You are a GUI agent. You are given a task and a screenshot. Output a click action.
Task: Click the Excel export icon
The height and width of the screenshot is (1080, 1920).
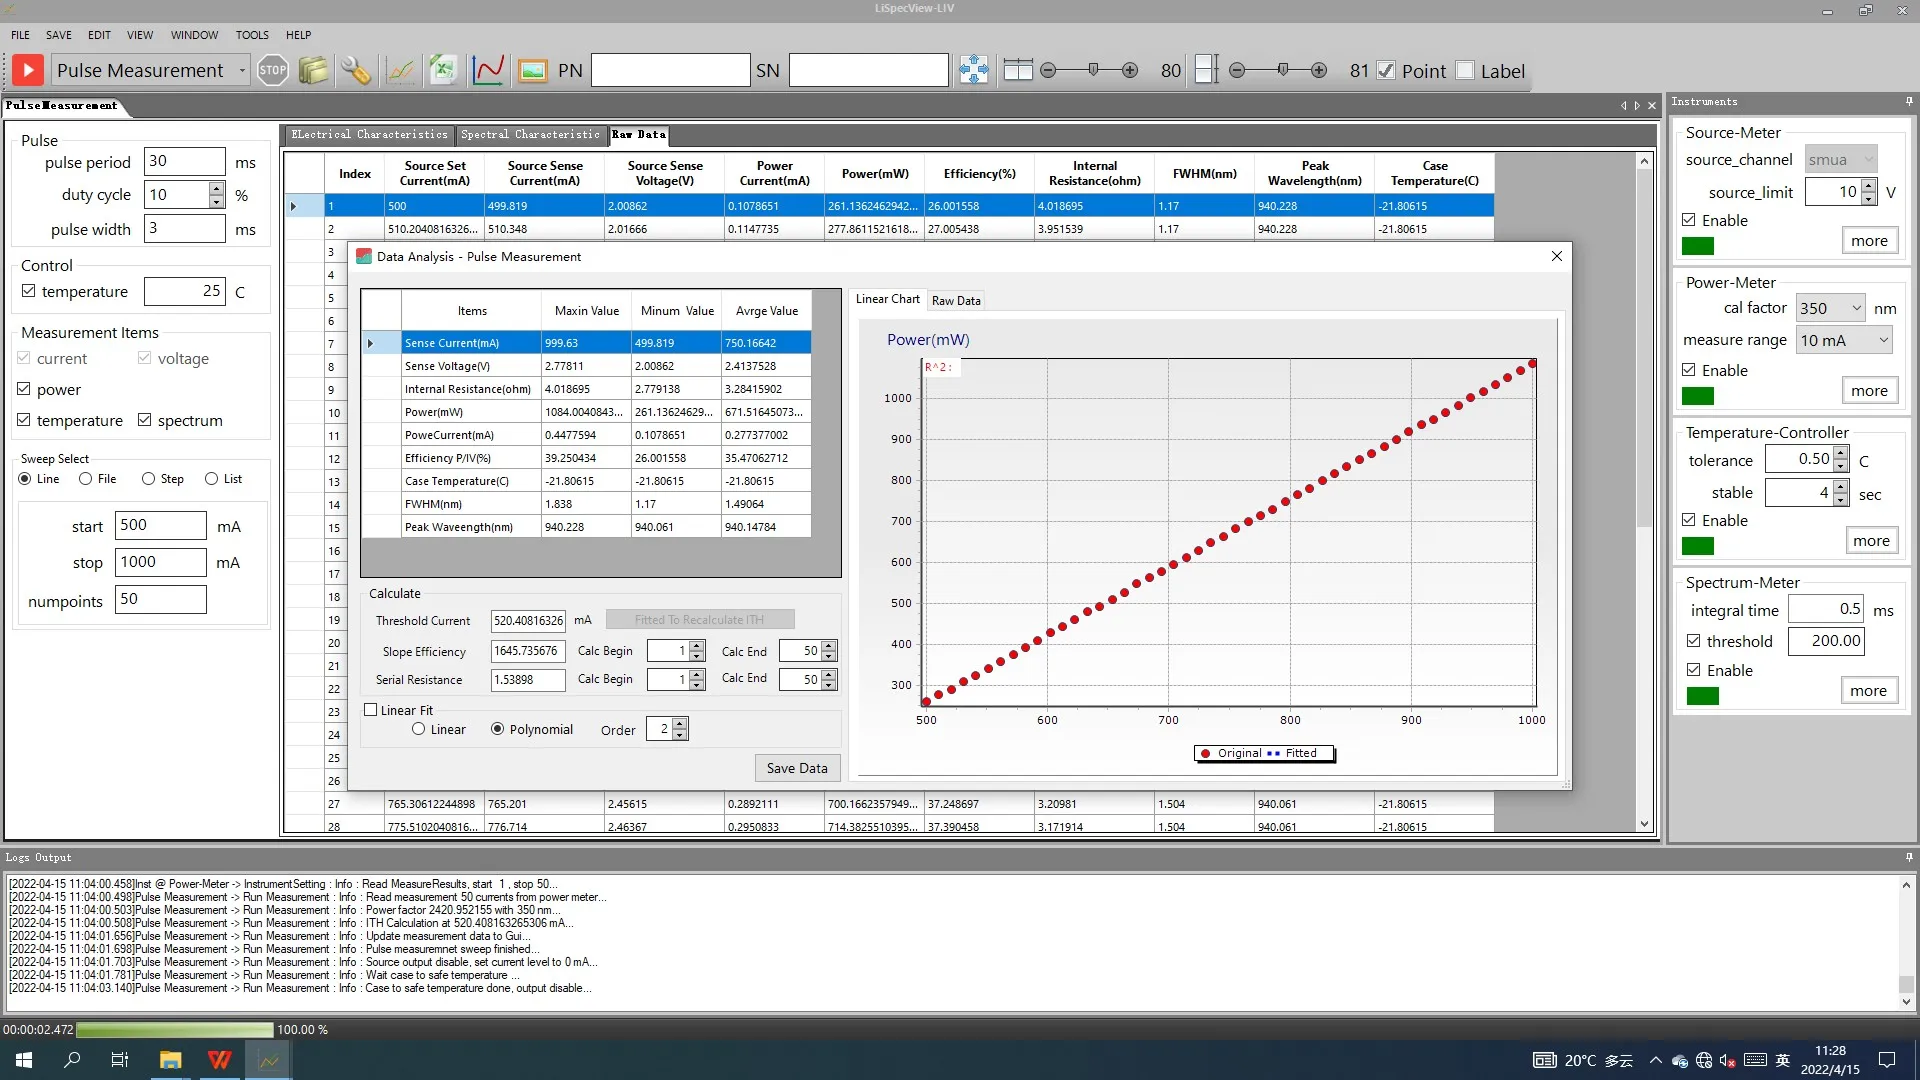coord(443,70)
